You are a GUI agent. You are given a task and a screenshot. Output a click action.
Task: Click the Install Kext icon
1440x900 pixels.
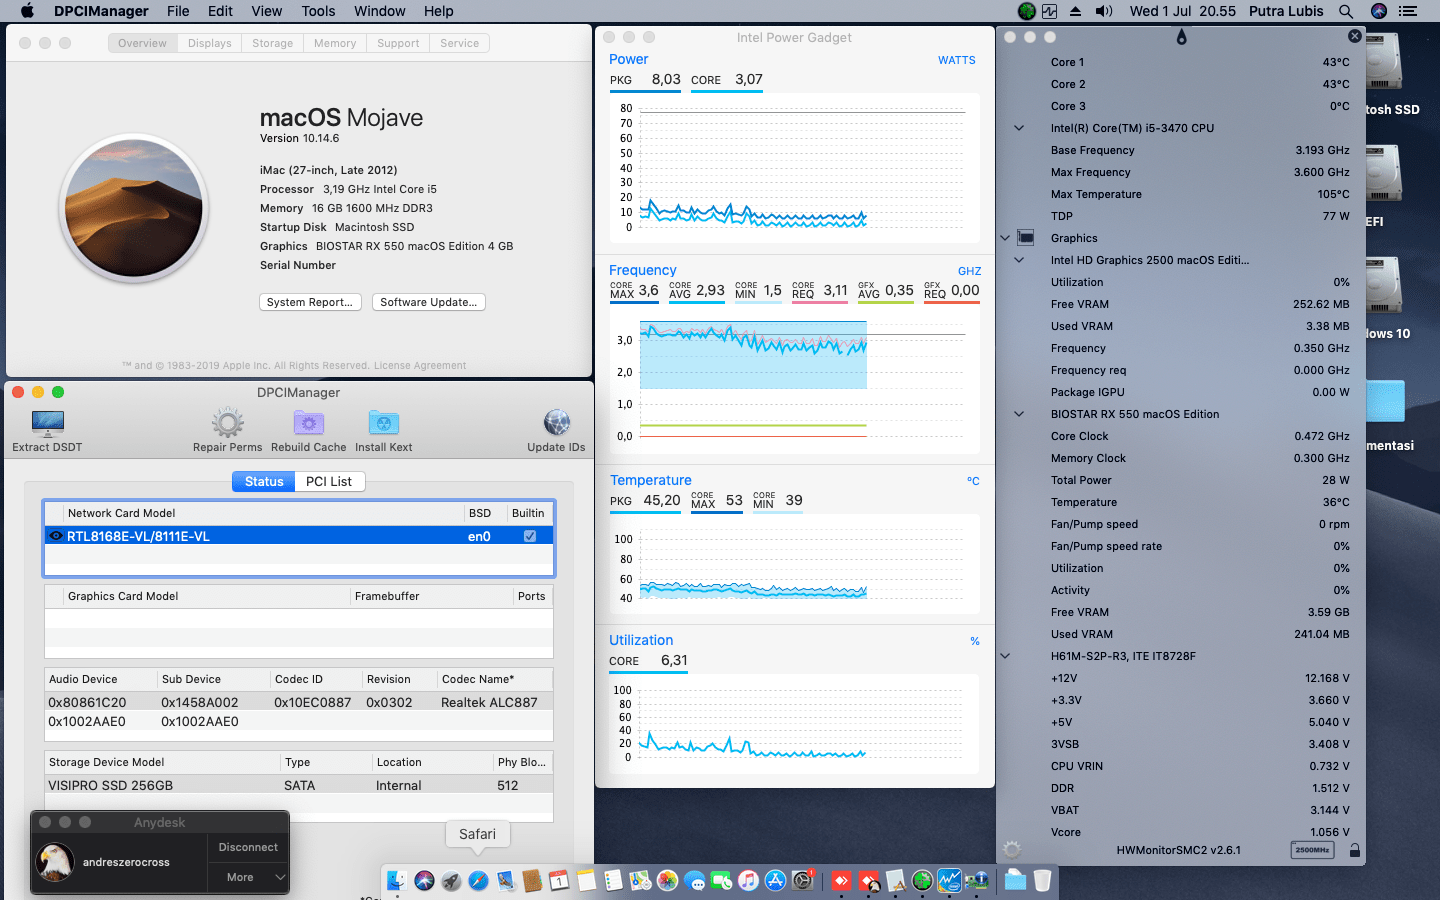pos(383,423)
